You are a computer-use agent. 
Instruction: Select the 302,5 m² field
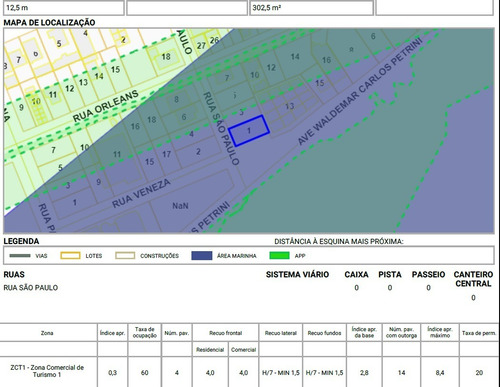311,8
